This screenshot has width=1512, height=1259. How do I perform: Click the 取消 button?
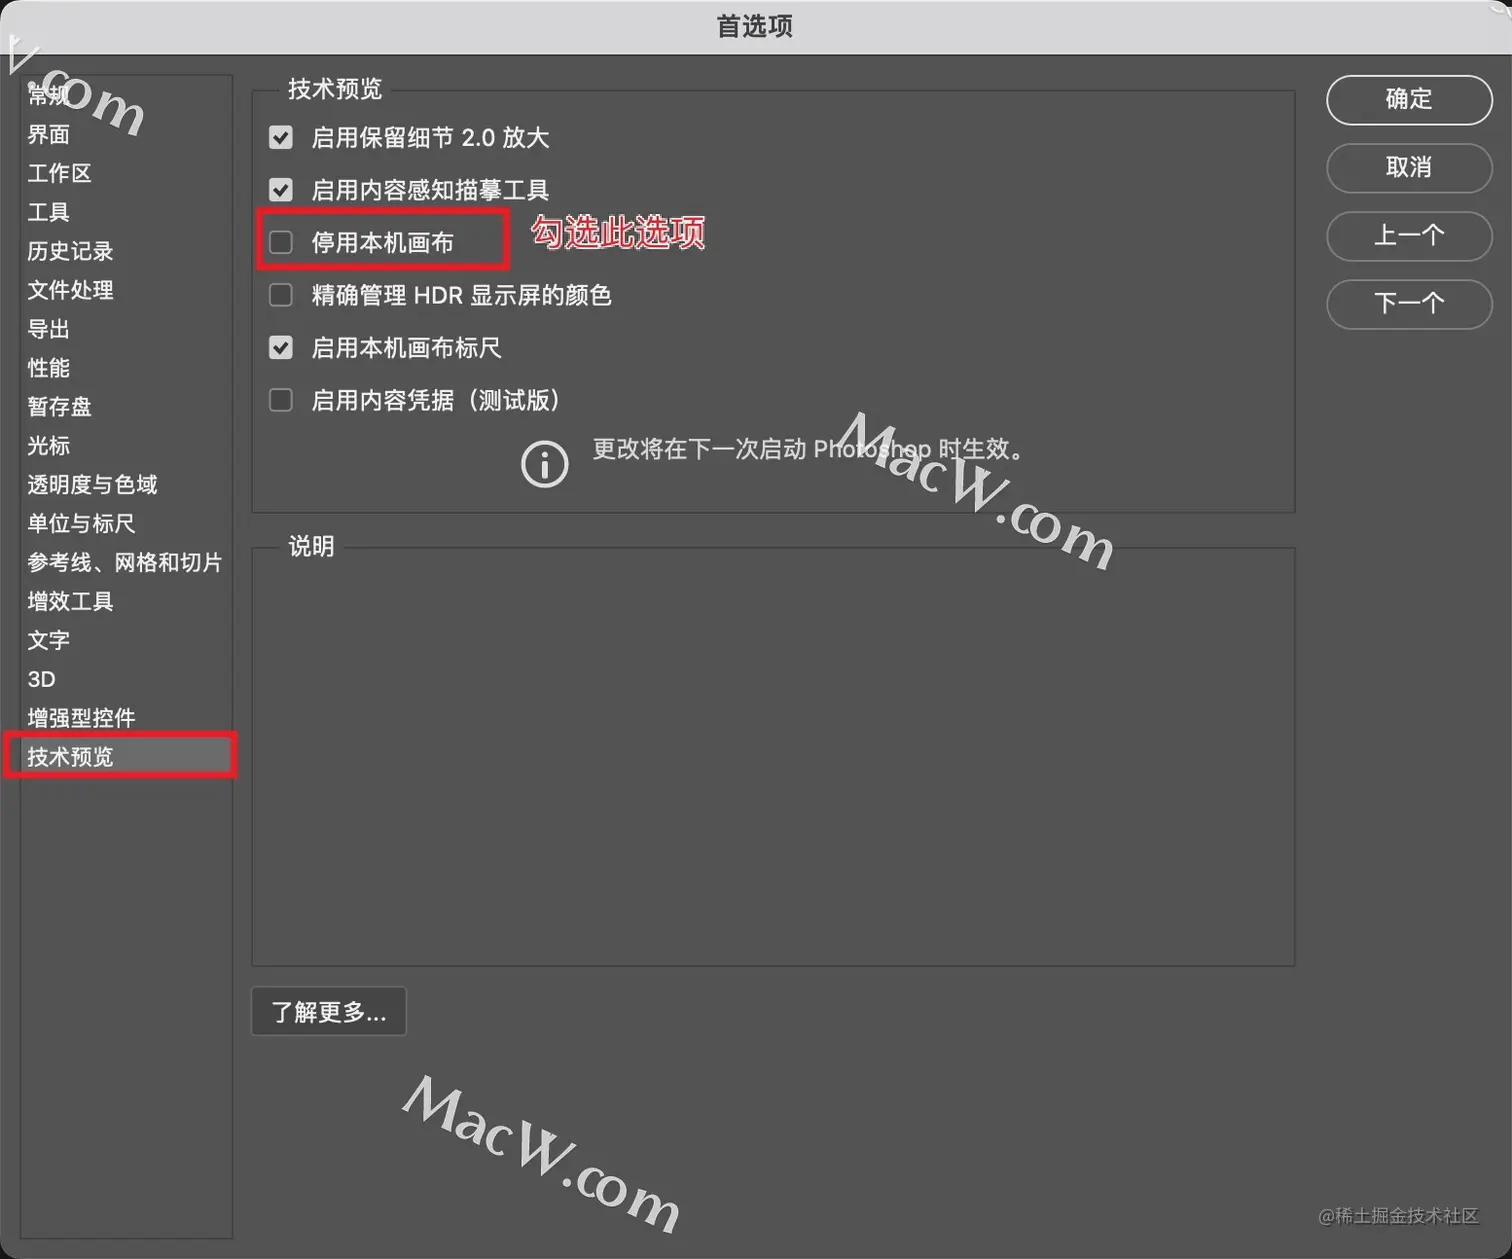1409,167
